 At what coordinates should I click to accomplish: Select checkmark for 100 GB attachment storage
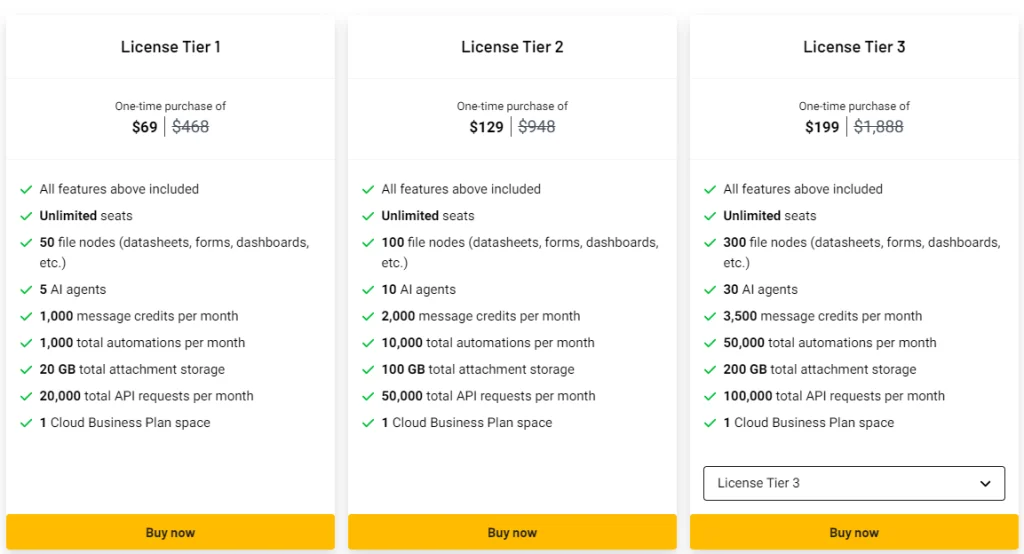click(368, 370)
